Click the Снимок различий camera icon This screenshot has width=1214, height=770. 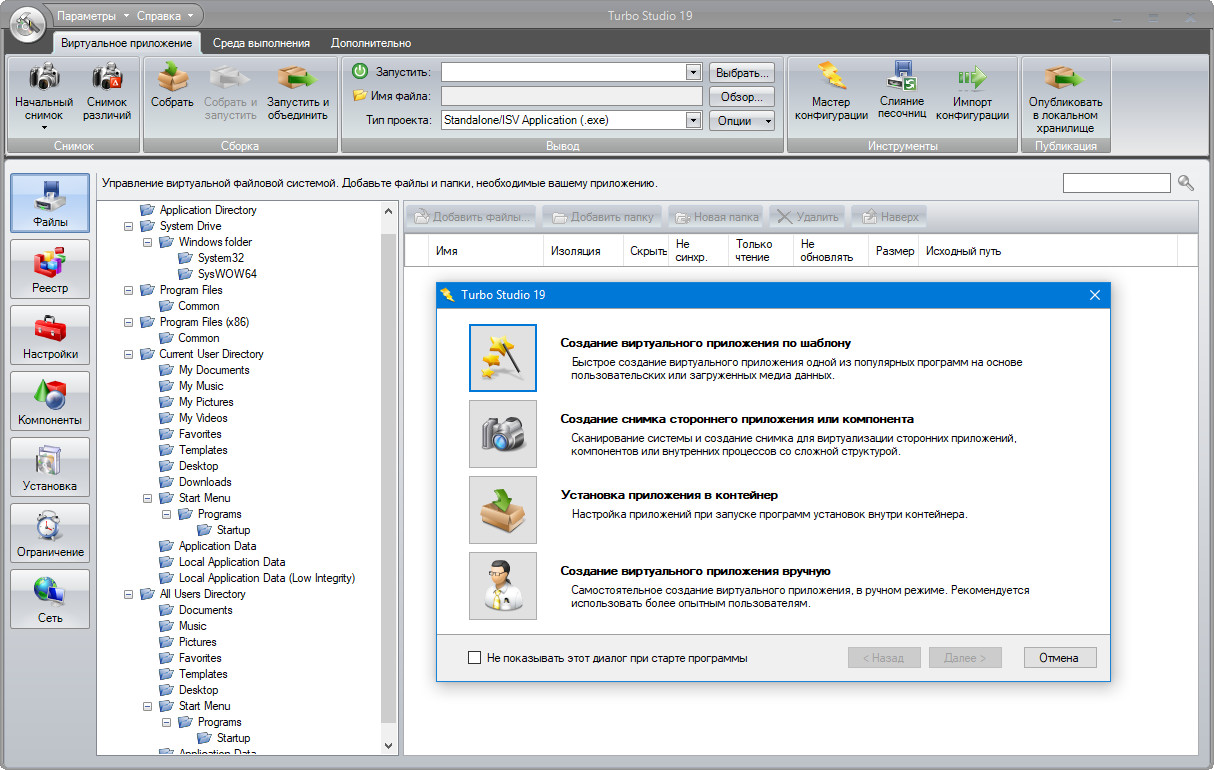(107, 78)
